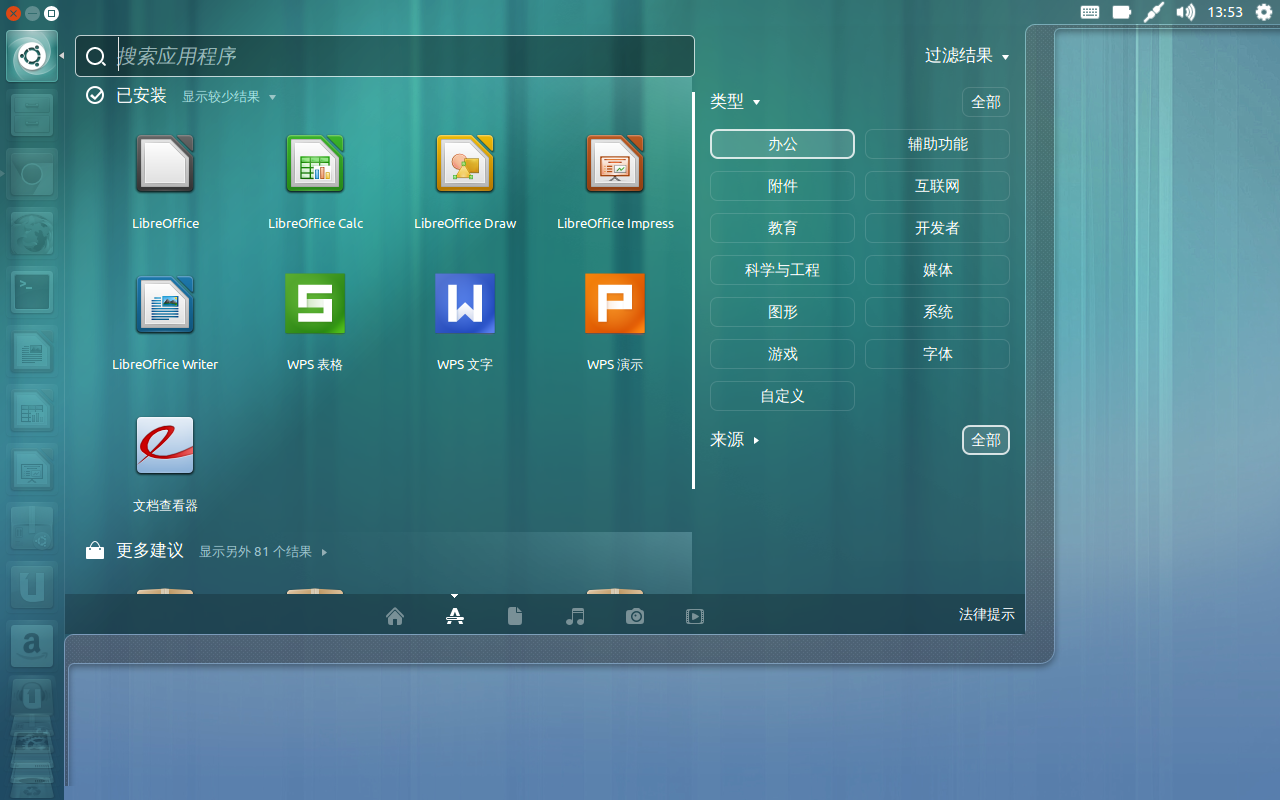Open LibreOffice Calc from launcher

(x=32, y=410)
